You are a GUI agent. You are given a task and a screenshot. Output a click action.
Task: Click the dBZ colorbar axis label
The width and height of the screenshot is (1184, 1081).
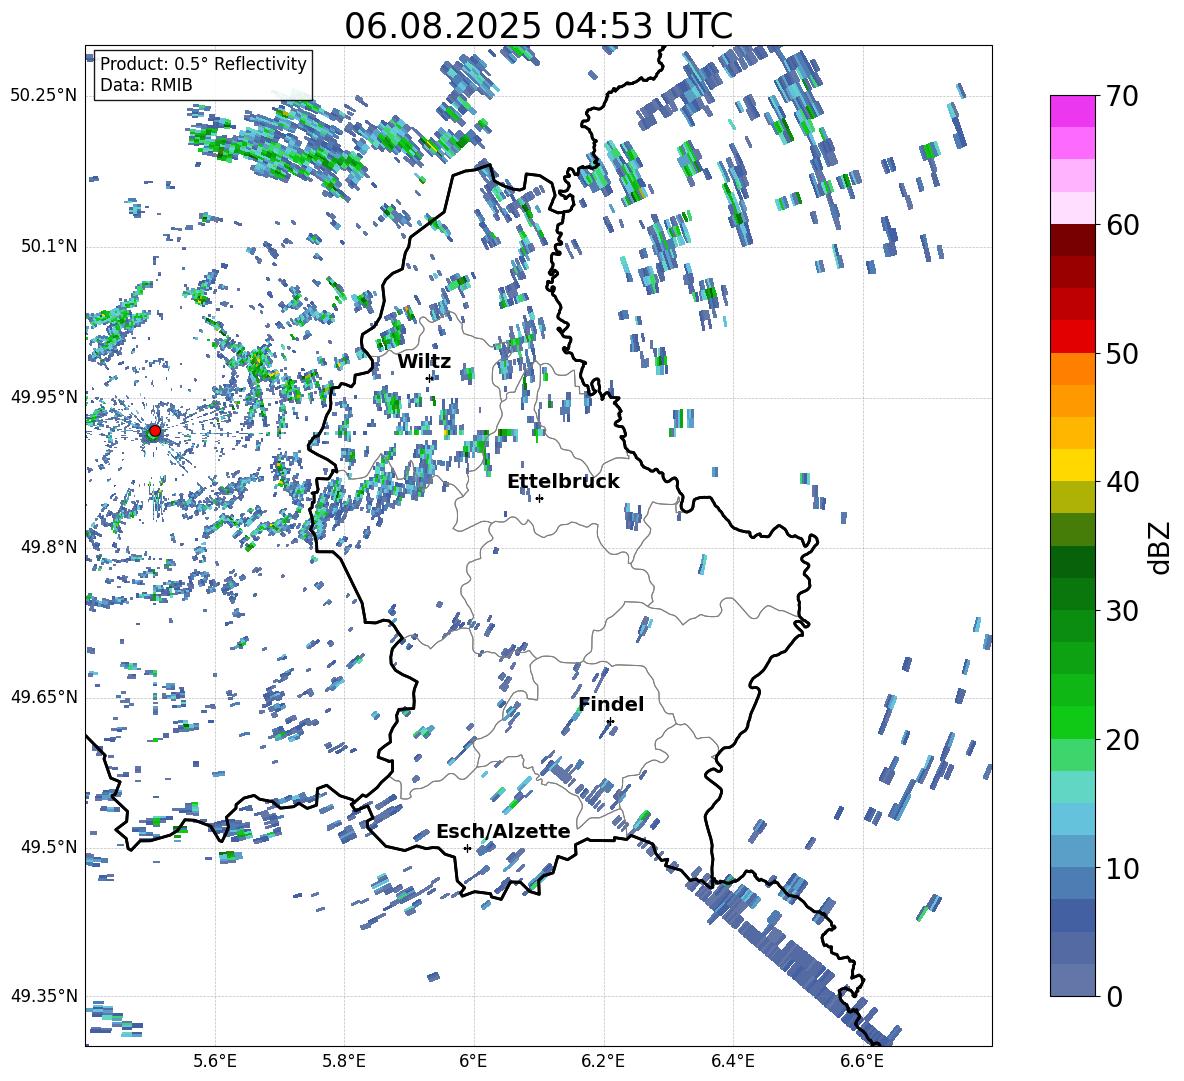tap(1161, 547)
